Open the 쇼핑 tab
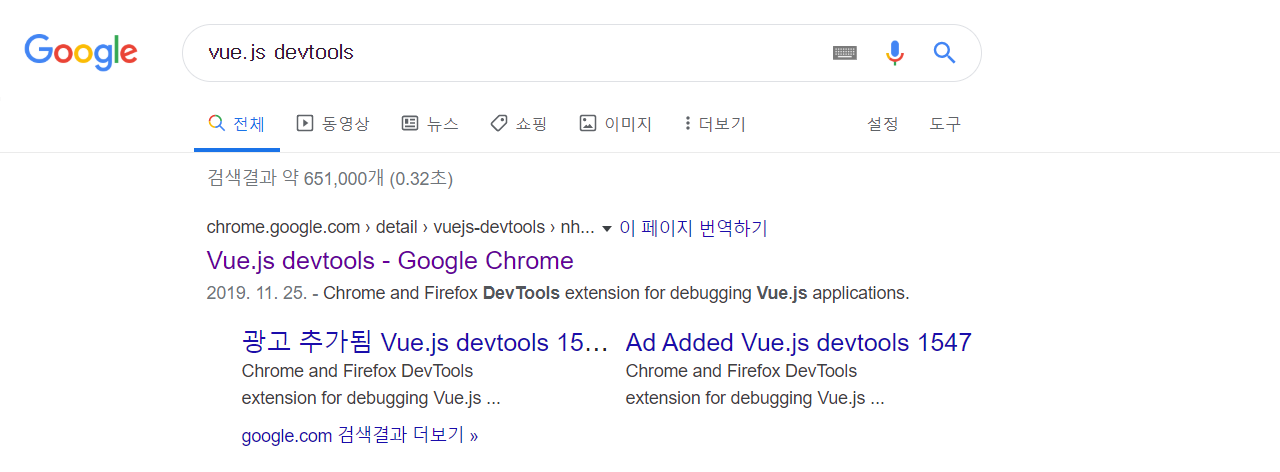 point(518,124)
